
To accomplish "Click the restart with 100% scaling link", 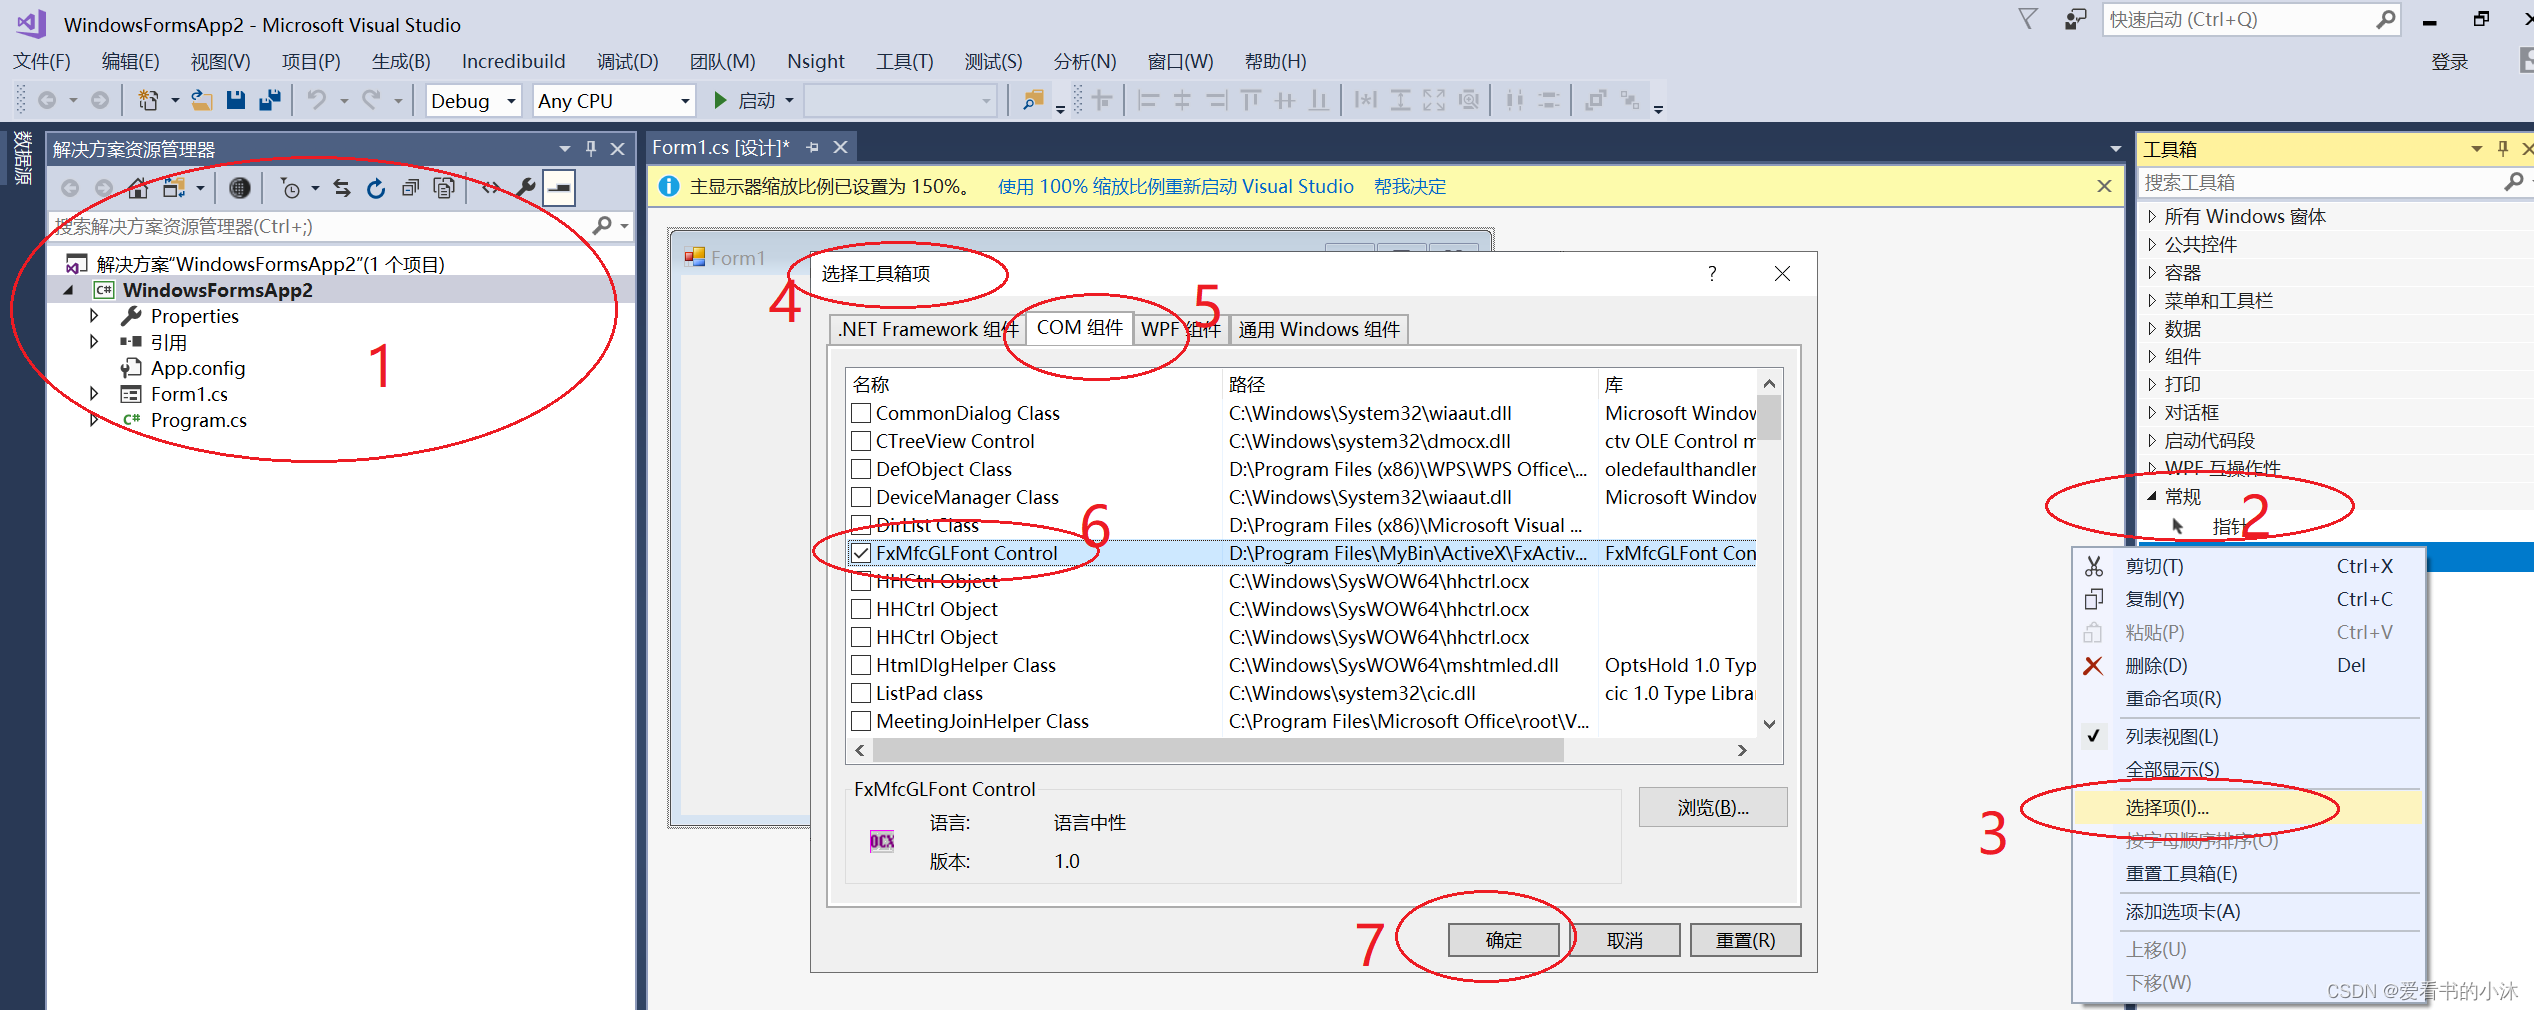I will pyautogui.click(x=1175, y=186).
